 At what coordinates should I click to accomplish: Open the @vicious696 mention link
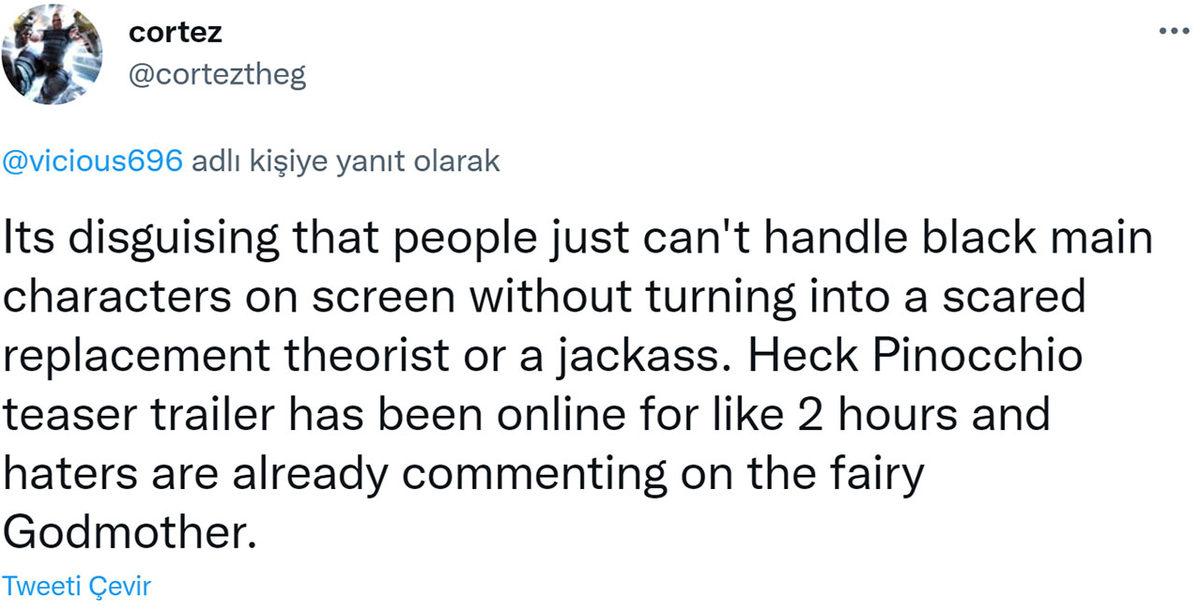(93, 162)
